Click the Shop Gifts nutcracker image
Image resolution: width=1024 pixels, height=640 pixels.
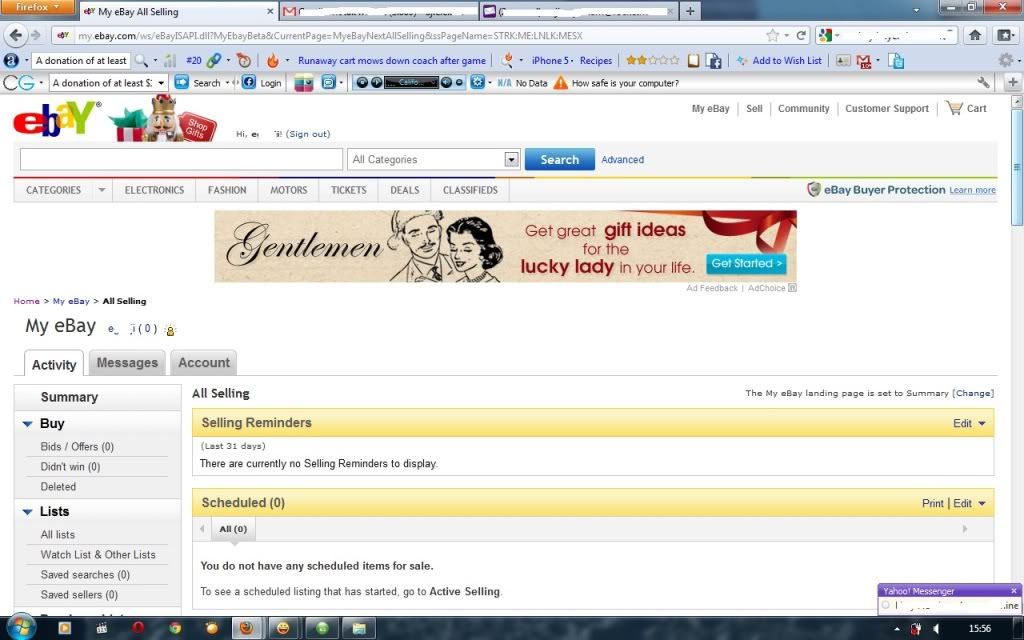[163, 119]
